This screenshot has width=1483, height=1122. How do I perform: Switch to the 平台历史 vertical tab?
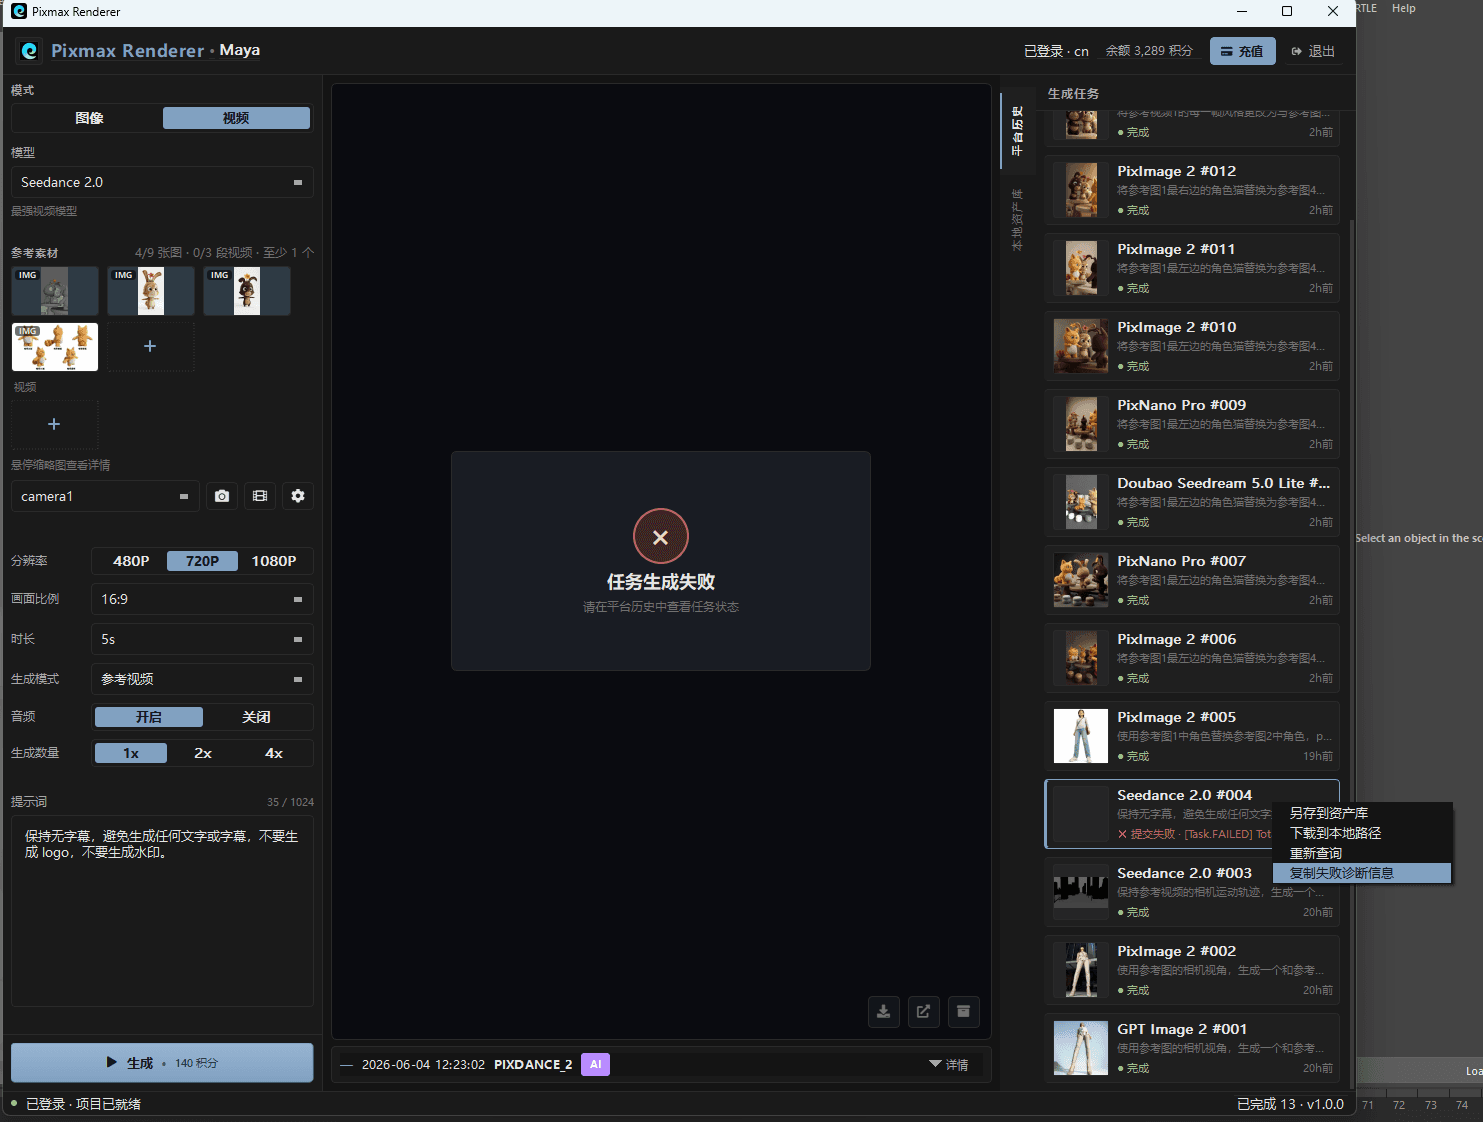pos(1017,131)
